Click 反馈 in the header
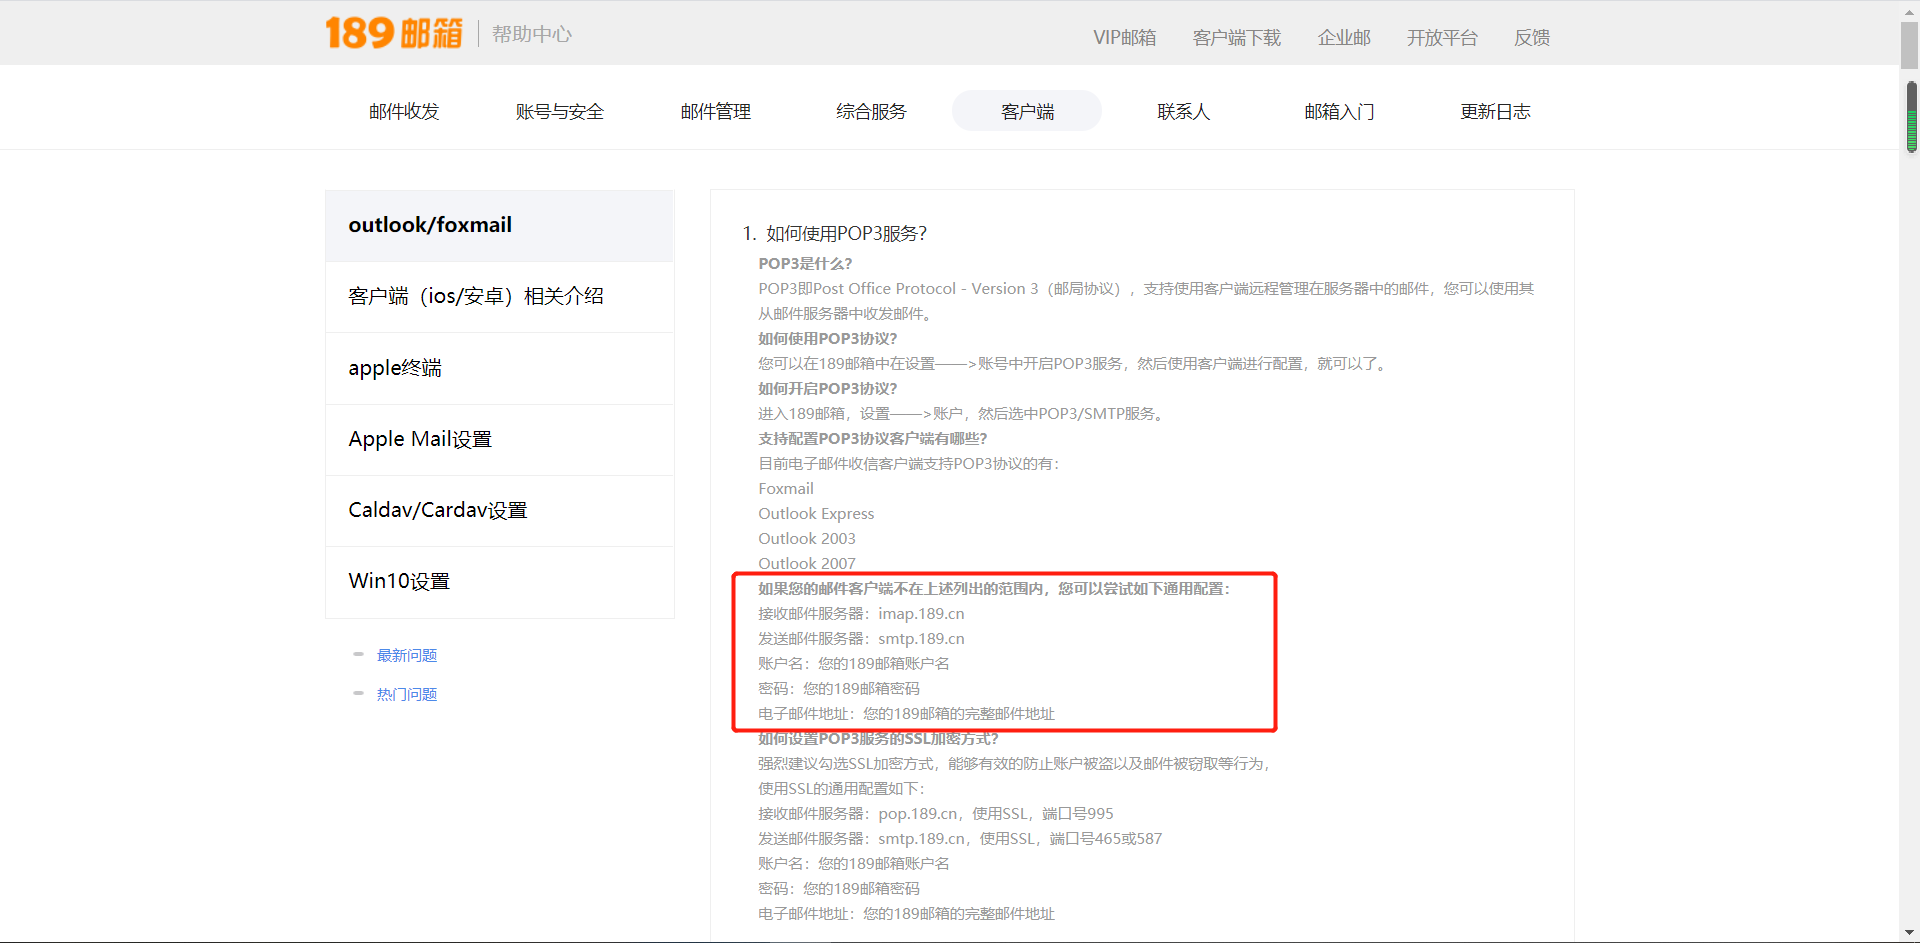The height and width of the screenshot is (943, 1920). (x=1532, y=38)
